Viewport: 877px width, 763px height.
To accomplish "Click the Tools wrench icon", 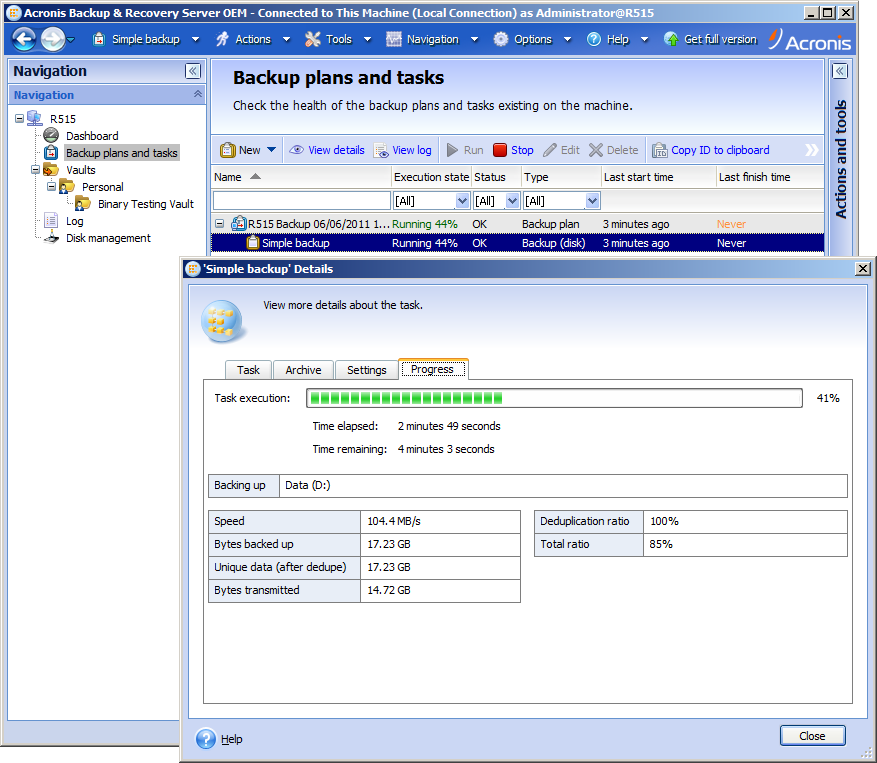I will (313, 39).
